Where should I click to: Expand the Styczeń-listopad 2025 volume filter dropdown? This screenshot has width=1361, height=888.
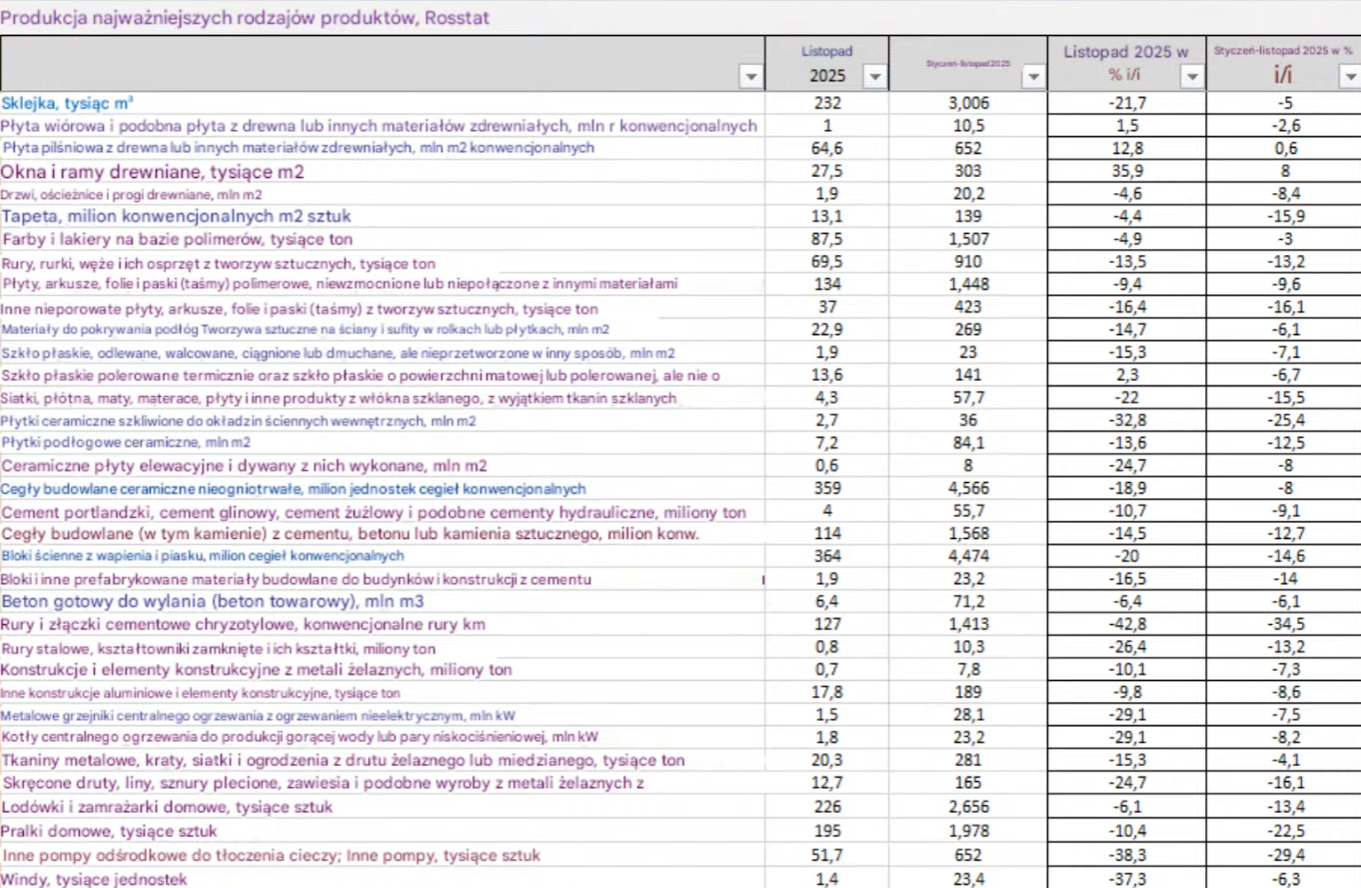(1033, 77)
